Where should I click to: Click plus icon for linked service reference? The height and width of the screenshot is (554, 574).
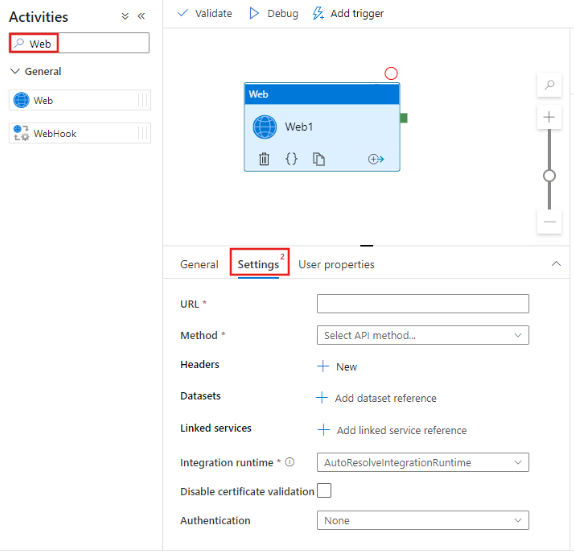pyautogui.click(x=324, y=430)
